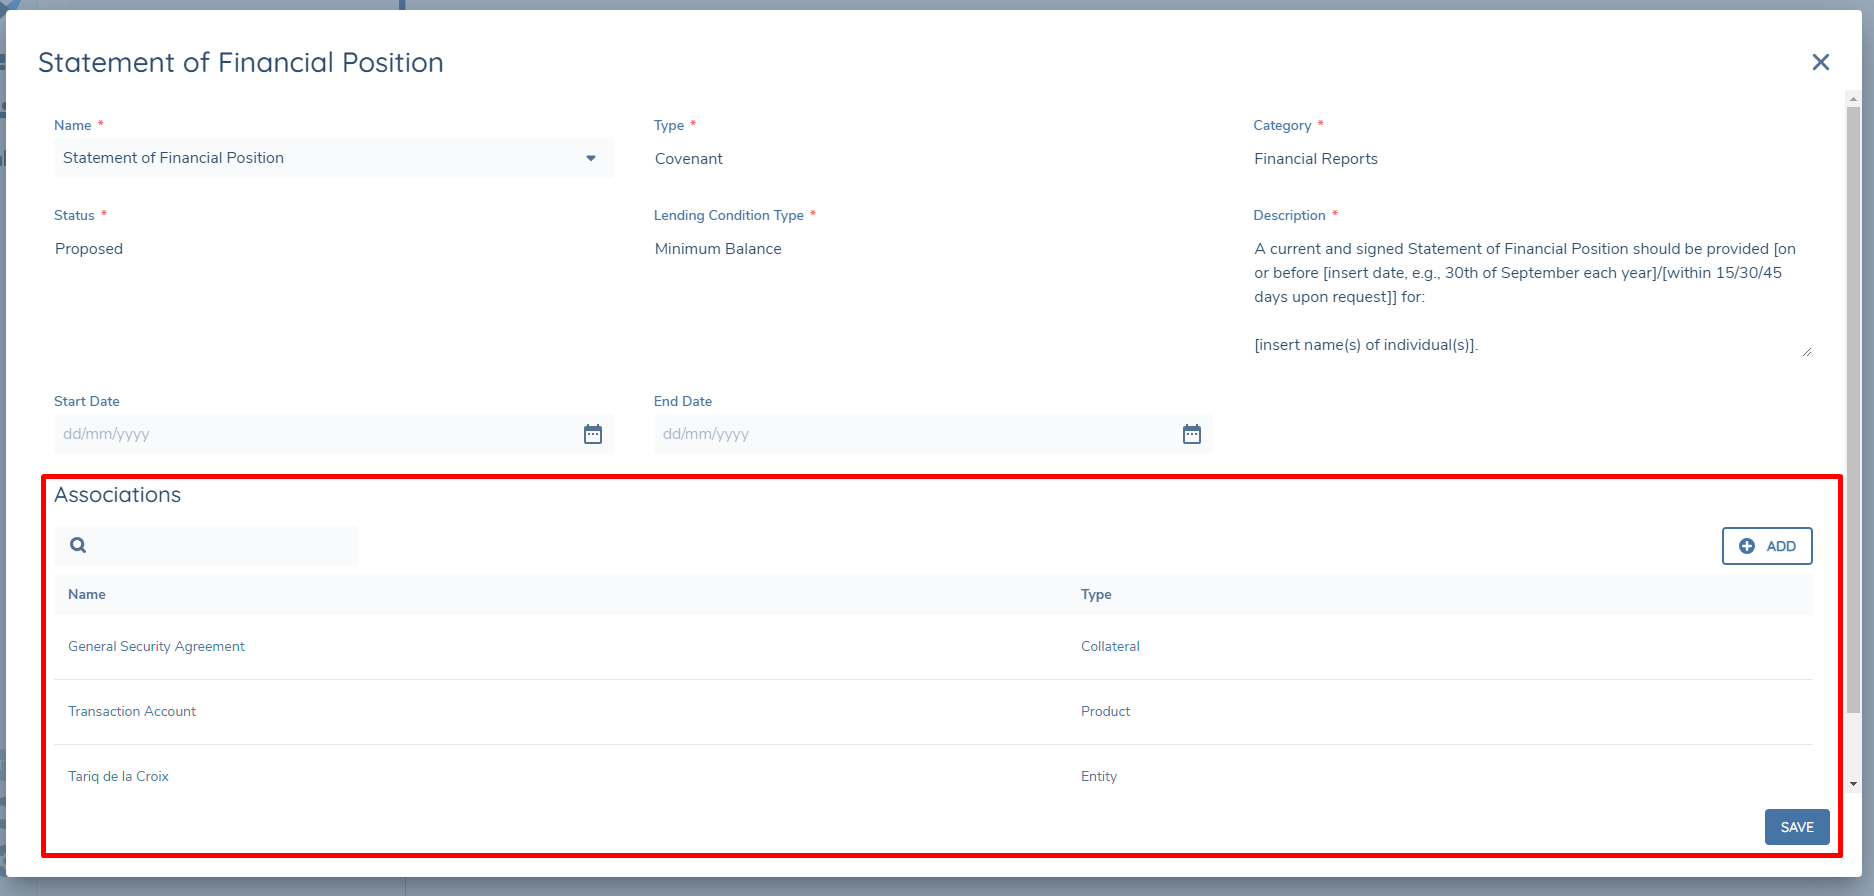Sort associations by Name column header
1874x896 pixels.
coord(87,595)
